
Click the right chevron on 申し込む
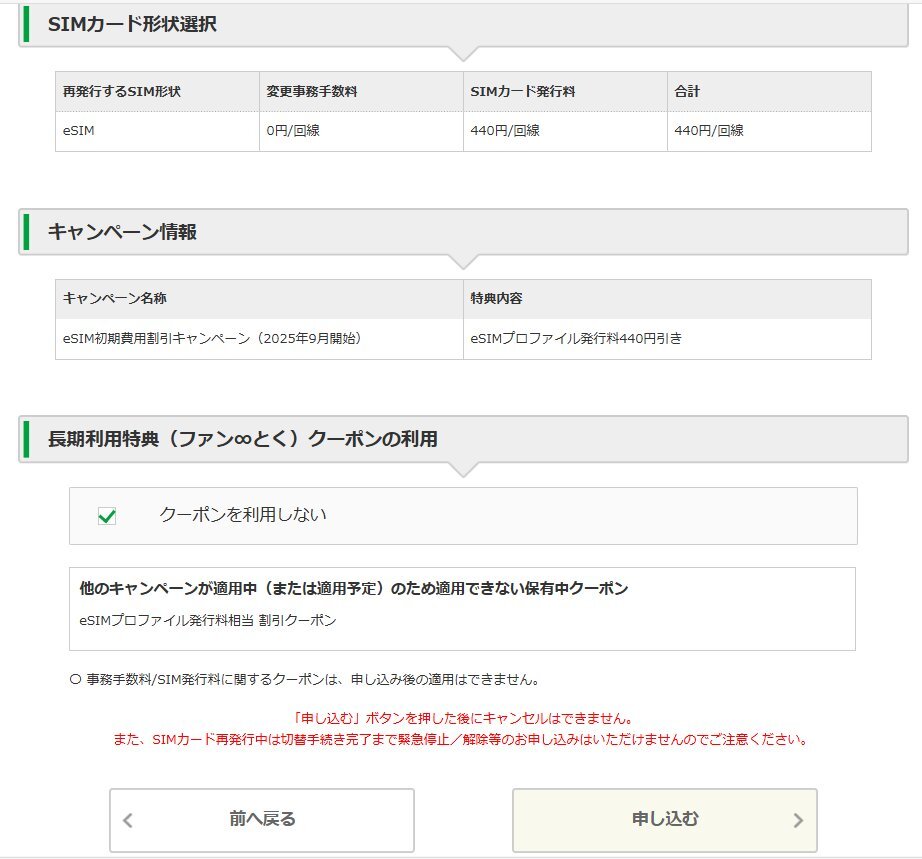(797, 821)
